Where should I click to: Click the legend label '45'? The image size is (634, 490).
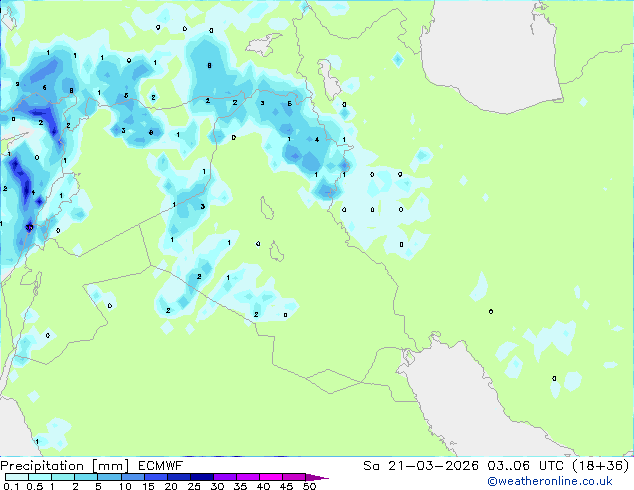click(286, 486)
